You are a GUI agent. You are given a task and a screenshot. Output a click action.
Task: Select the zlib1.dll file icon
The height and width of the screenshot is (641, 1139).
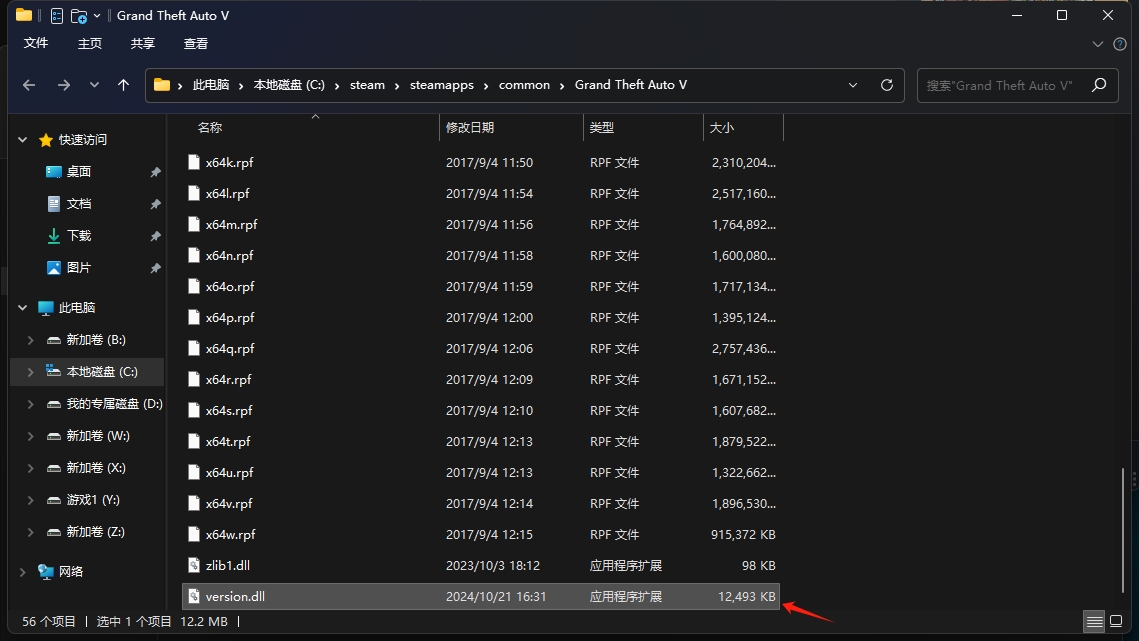[195, 566]
